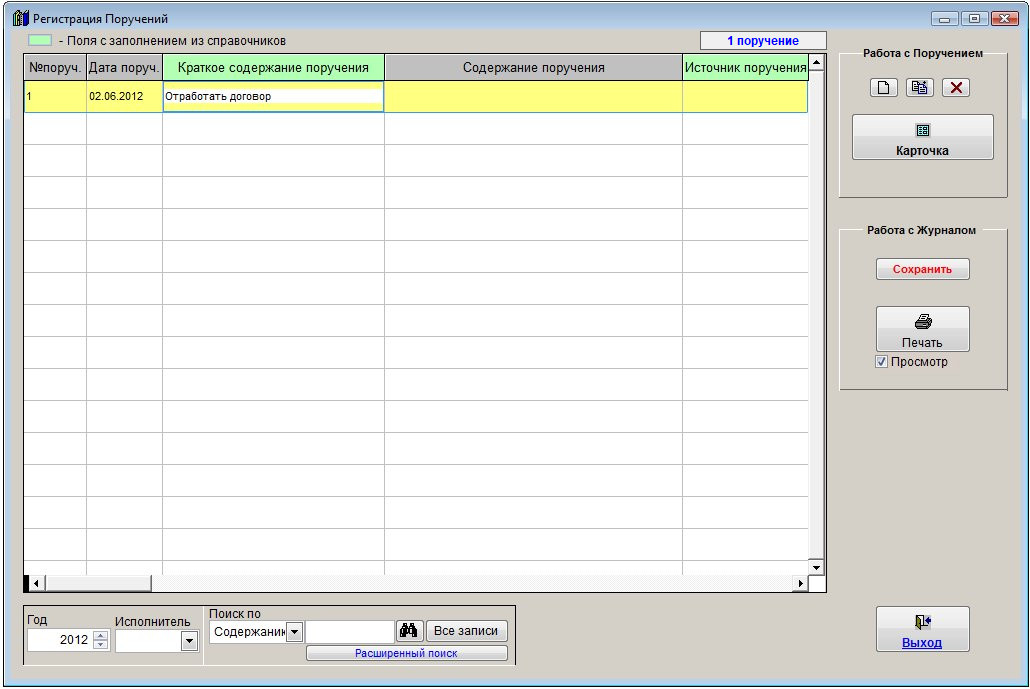The image size is (1030, 689).
Task: Expand the Поиск по field dropdown
Action: click(x=295, y=633)
